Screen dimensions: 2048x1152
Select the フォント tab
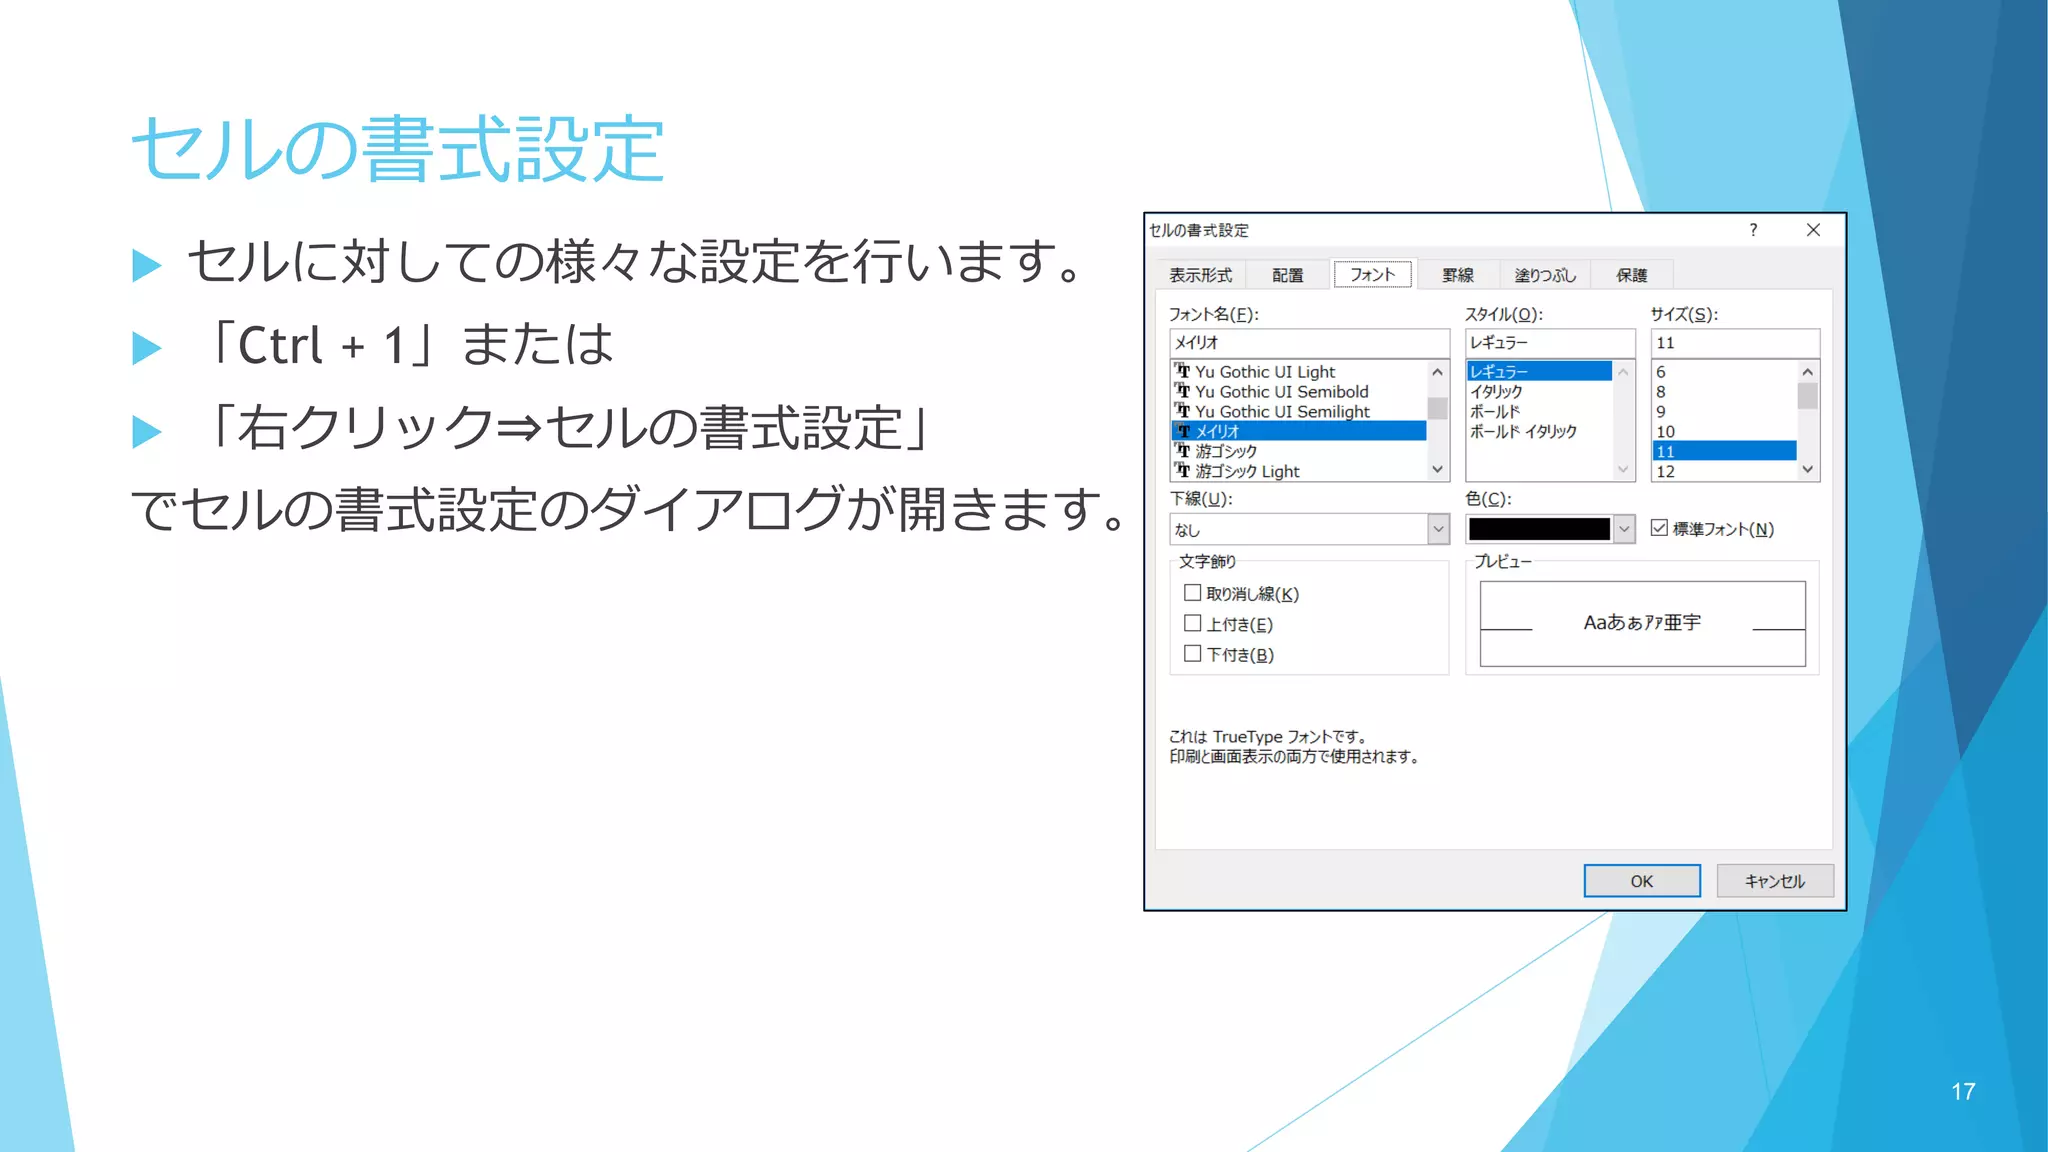(x=1372, y=274)
